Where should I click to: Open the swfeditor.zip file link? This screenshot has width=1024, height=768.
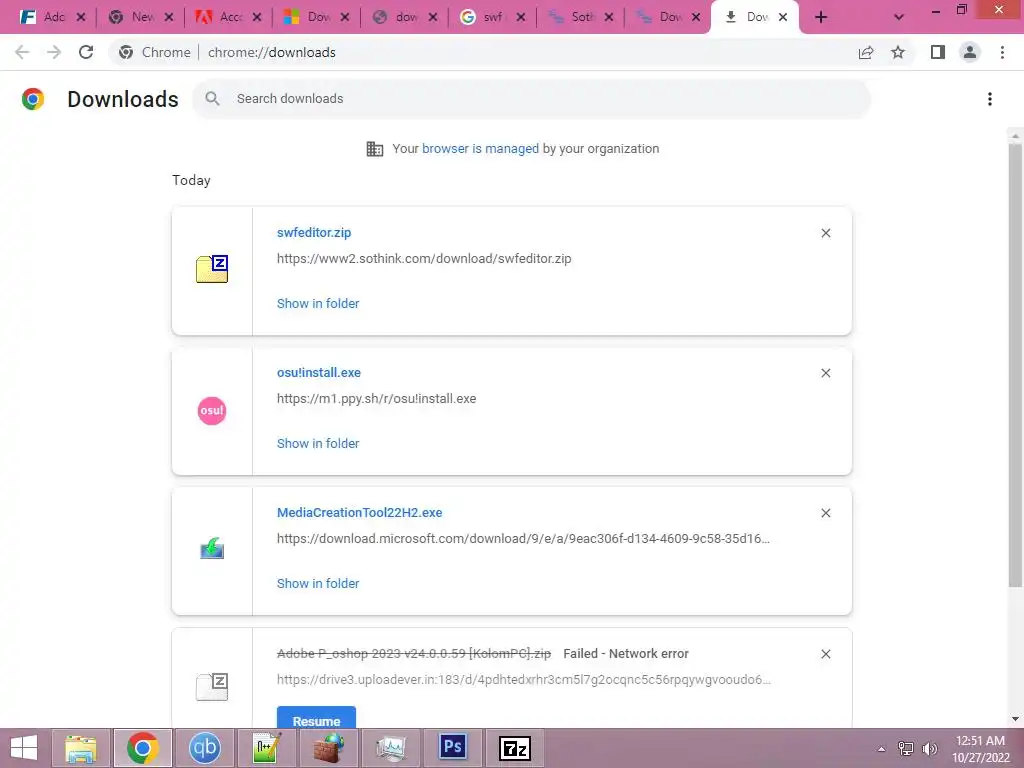pyautogui.click(x=314, y=233)
